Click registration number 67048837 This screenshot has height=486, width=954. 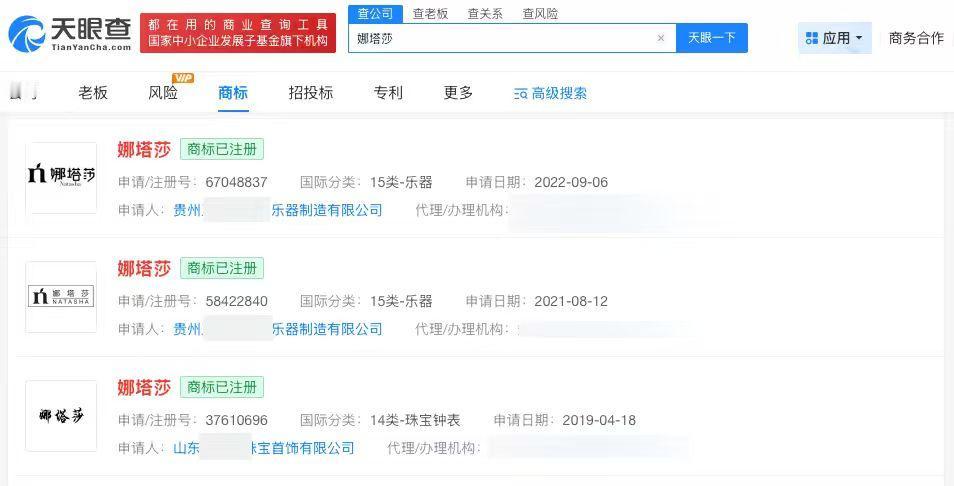(237, 182)
